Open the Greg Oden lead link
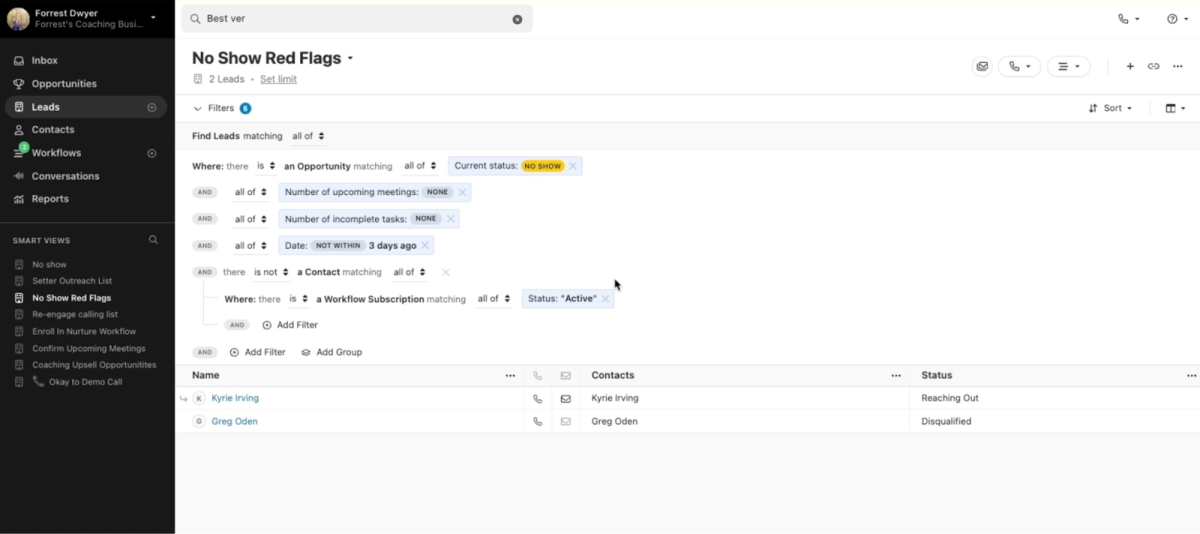Image resolution: width=1200 pixels, height=534 pixels. 234,421
